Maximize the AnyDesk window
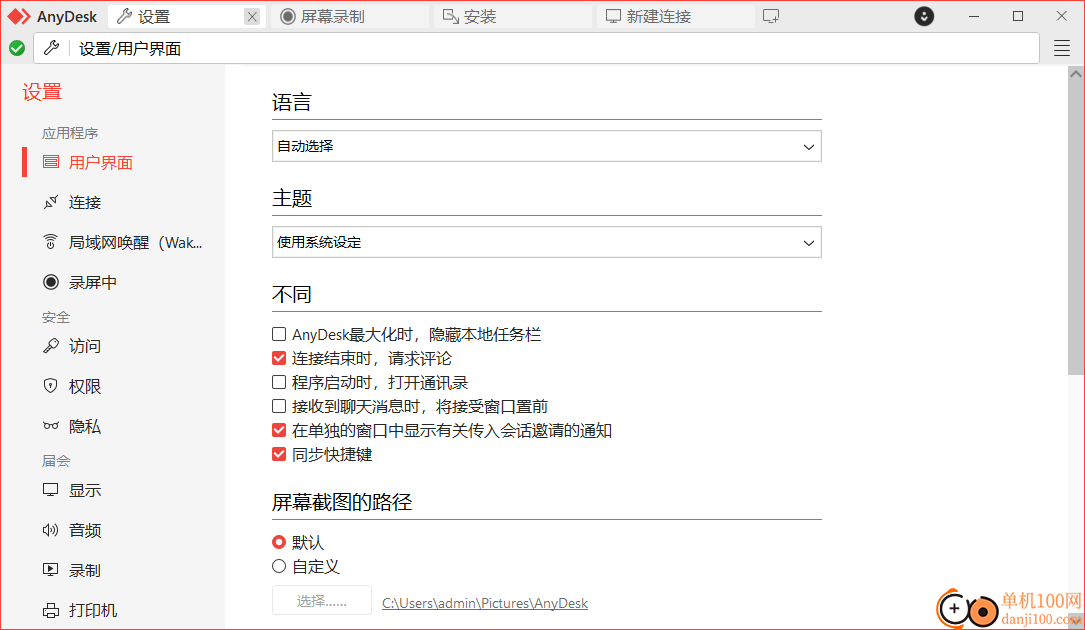 1018,16
